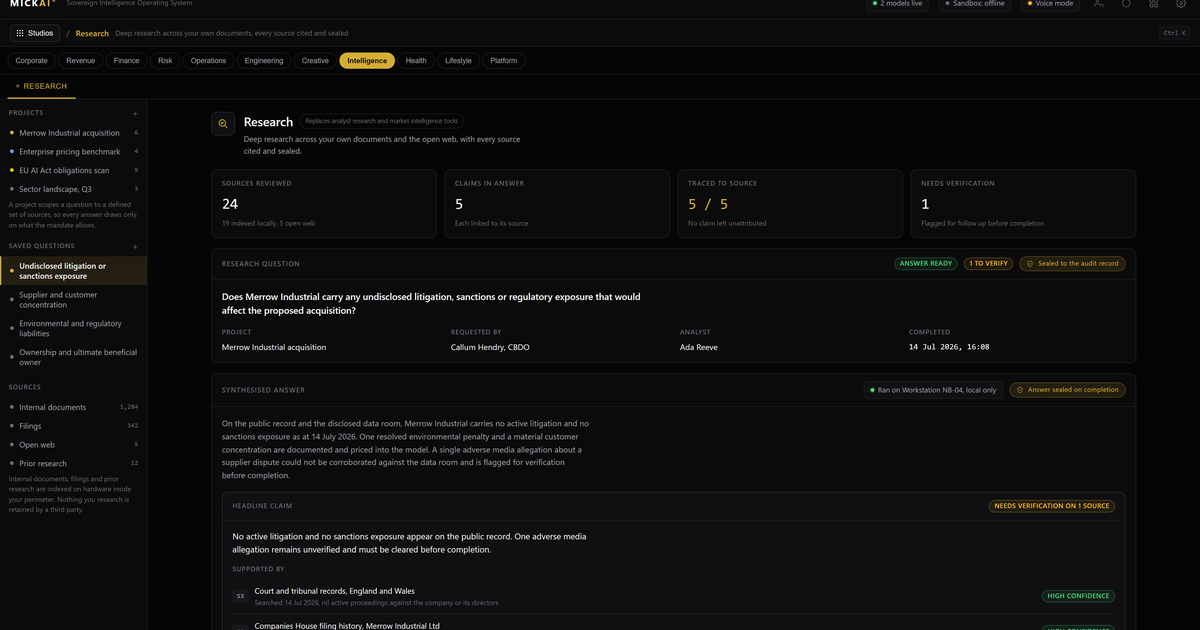Image resolution: width=1200 pixels, height=630 pixels.
Task: Switch to the Lifestyle tab
Action: click(458, 61)
